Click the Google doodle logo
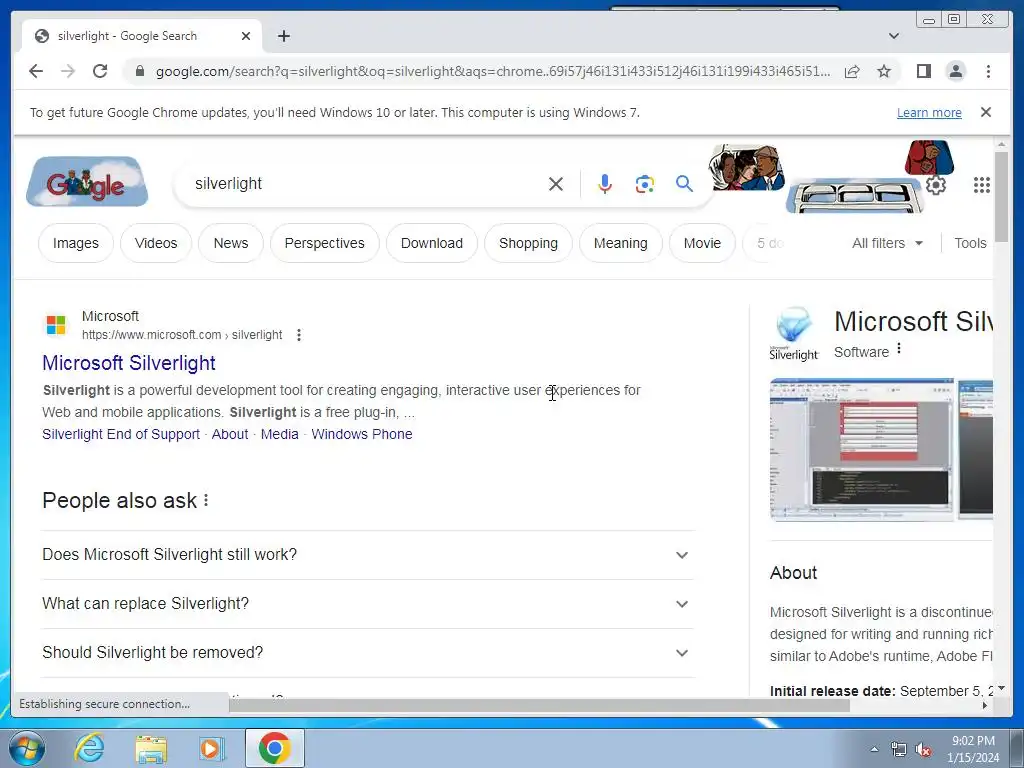The image size is (1024, 768). (x=87, y=182)
